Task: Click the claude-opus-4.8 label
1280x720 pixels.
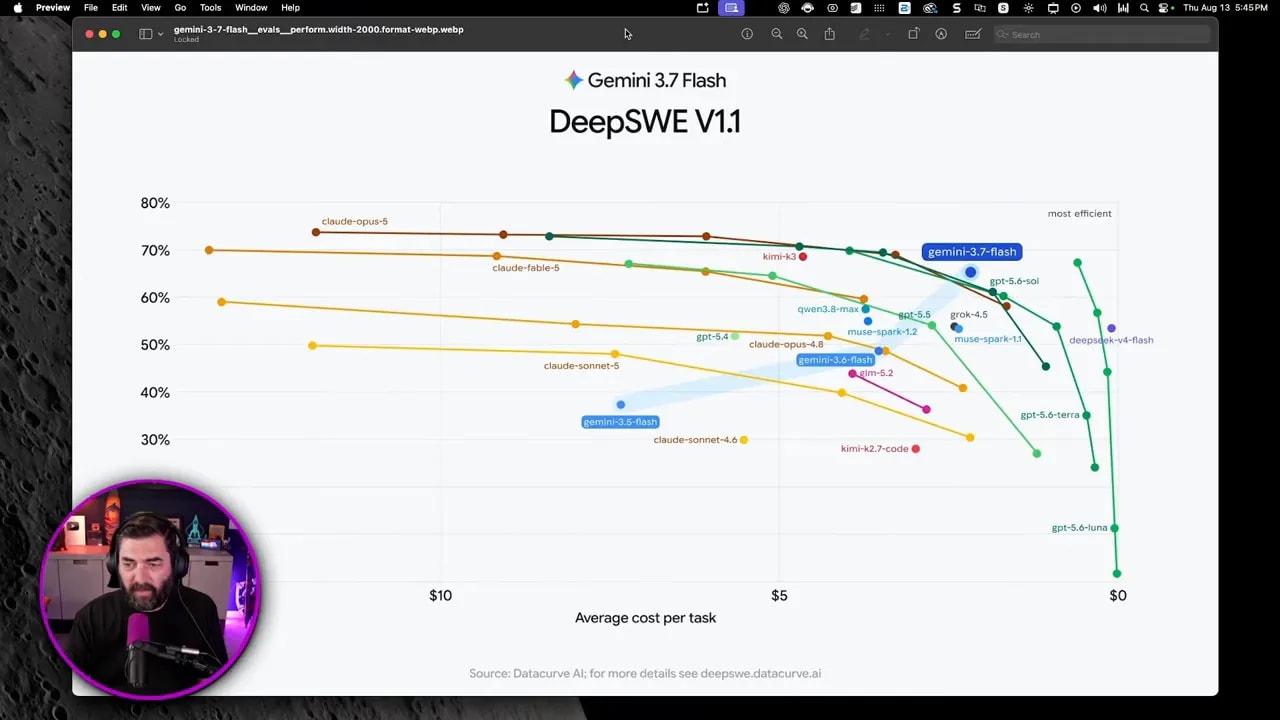Action: [x=786, y=345]
